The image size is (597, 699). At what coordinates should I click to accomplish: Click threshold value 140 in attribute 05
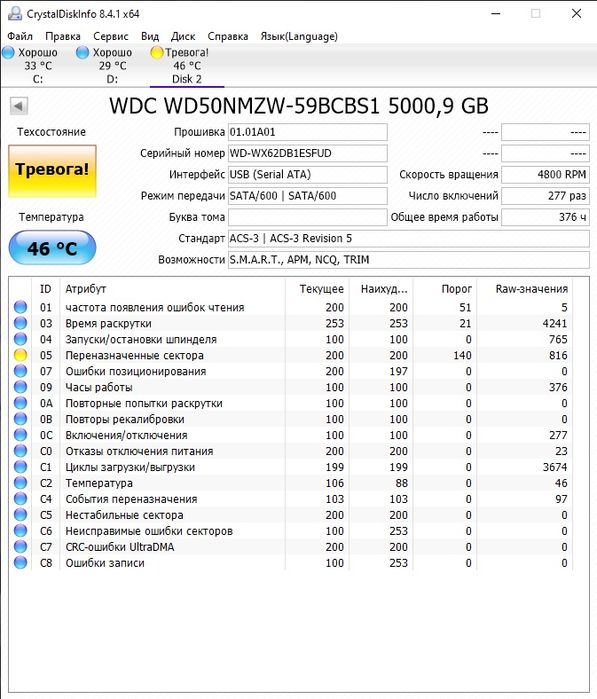coord(463,355)
